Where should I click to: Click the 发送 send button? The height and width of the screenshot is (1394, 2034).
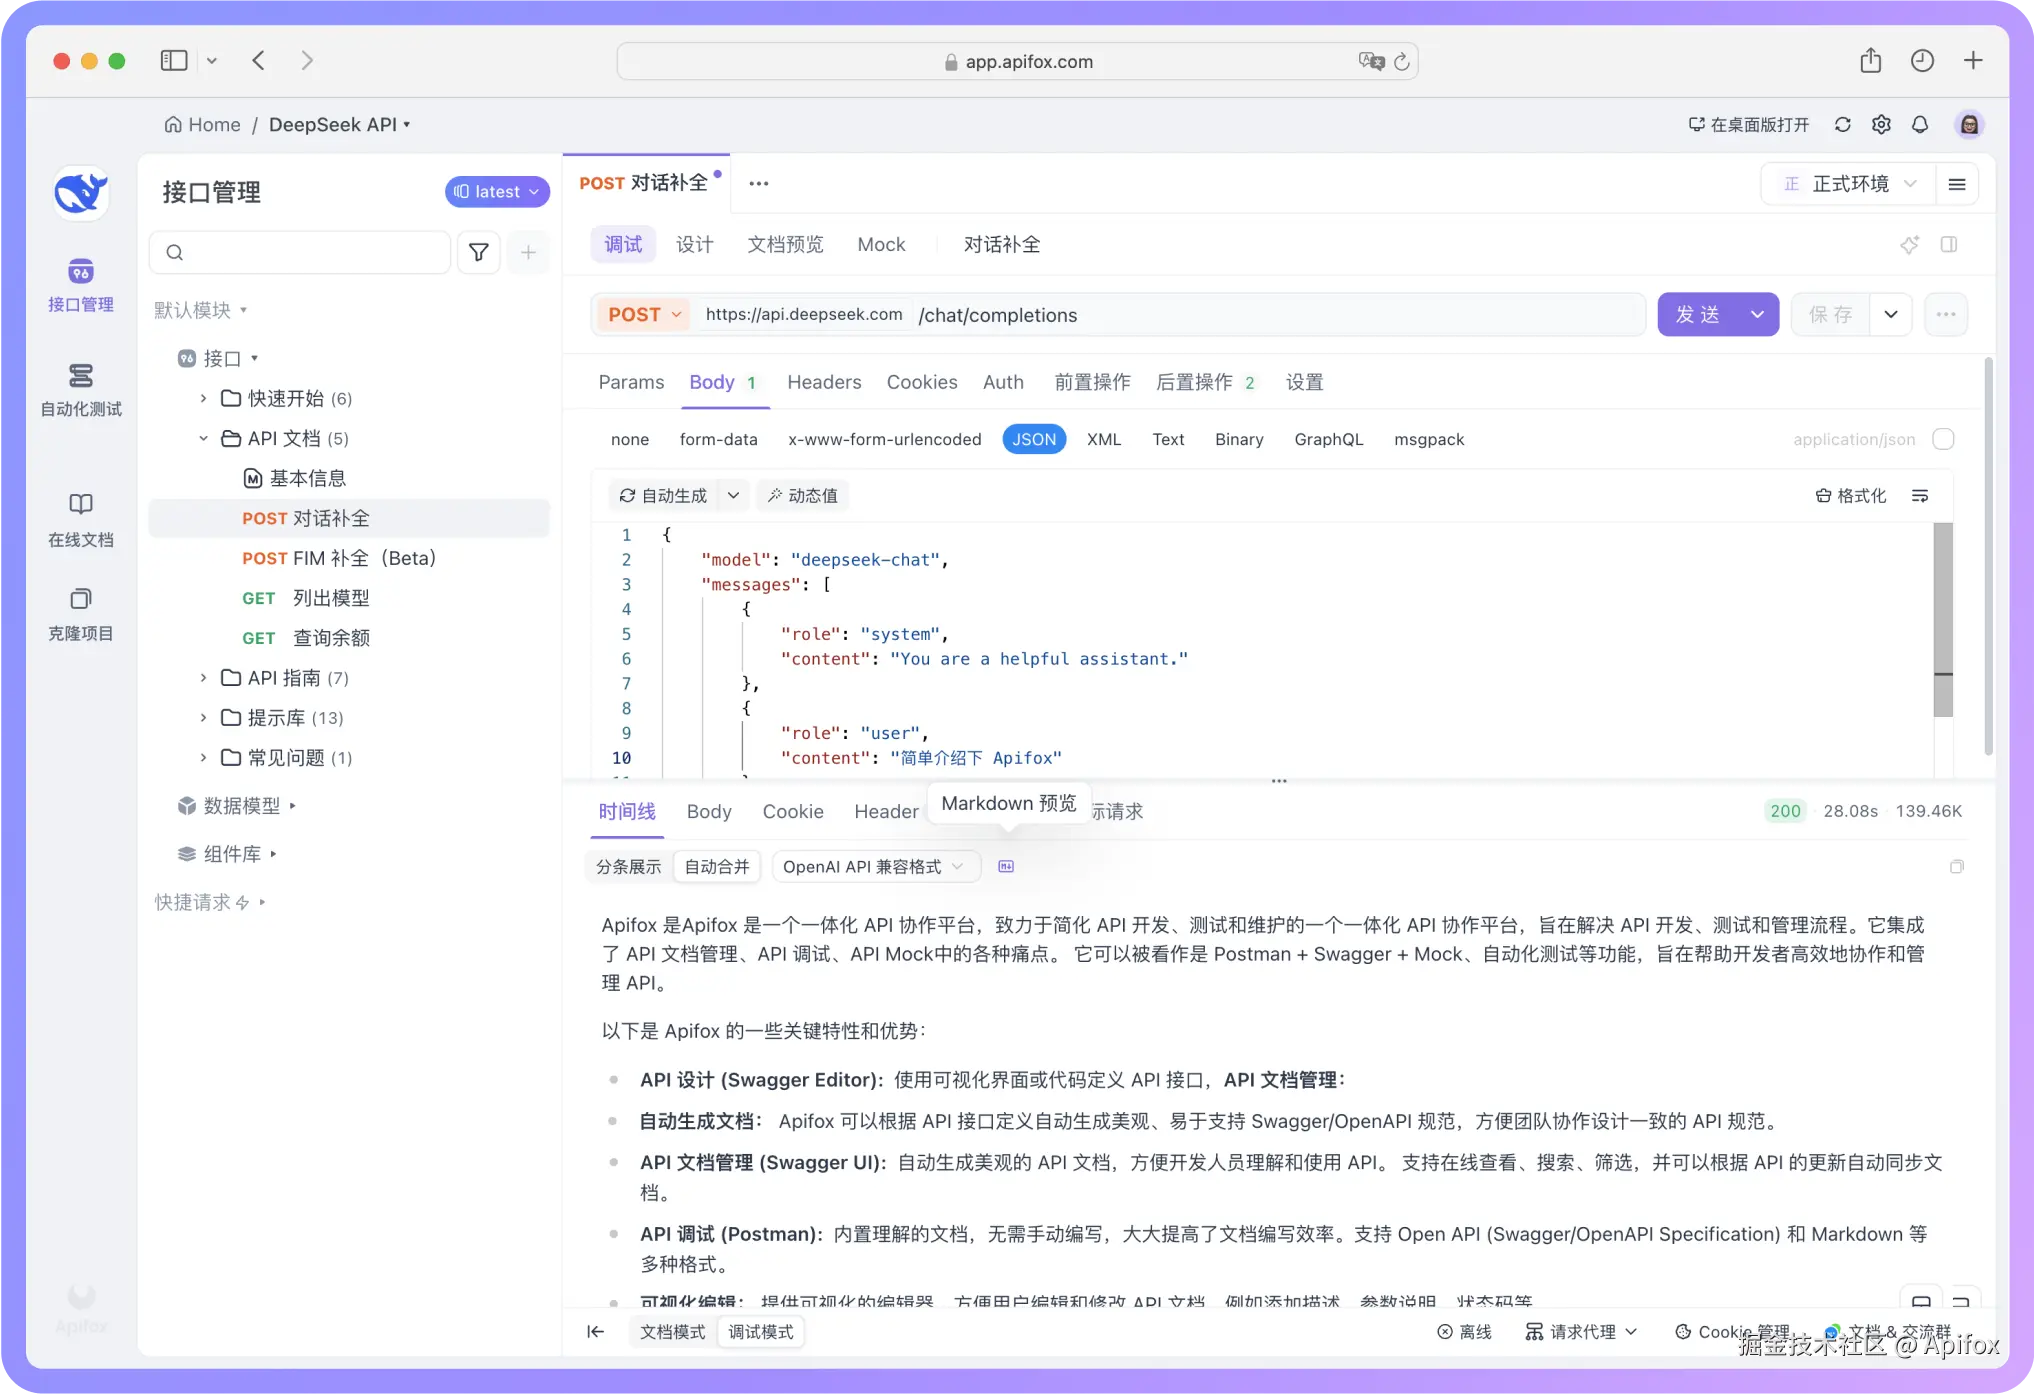pos(1697,314)
